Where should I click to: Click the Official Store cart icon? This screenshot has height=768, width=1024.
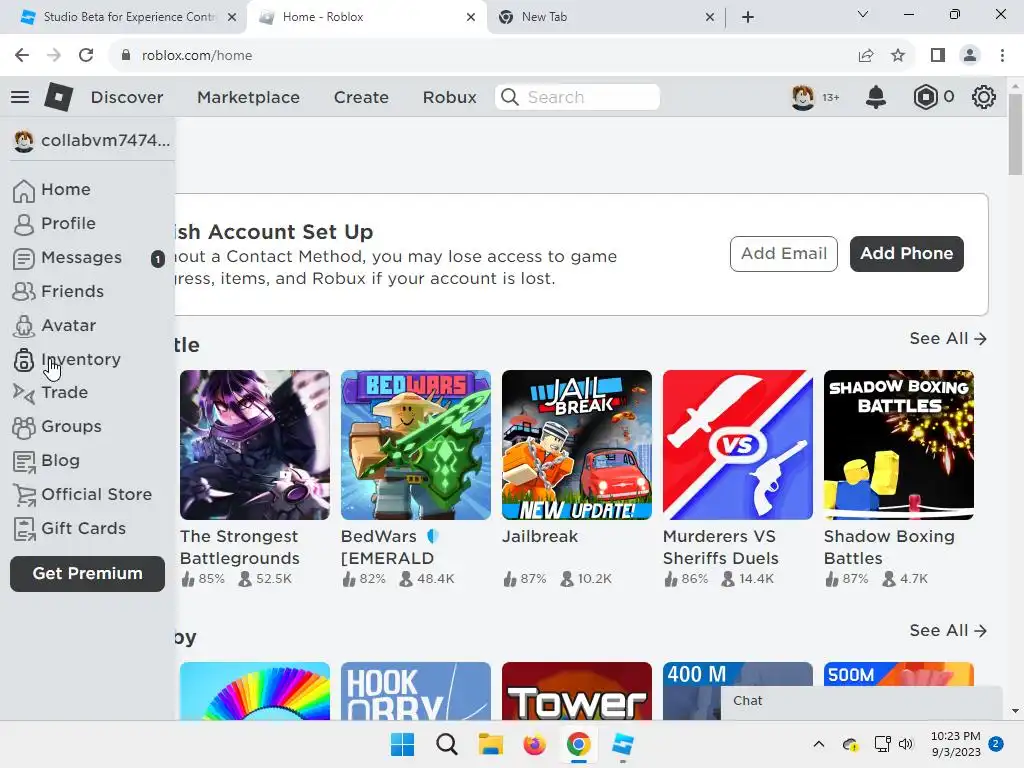point(24,495)
